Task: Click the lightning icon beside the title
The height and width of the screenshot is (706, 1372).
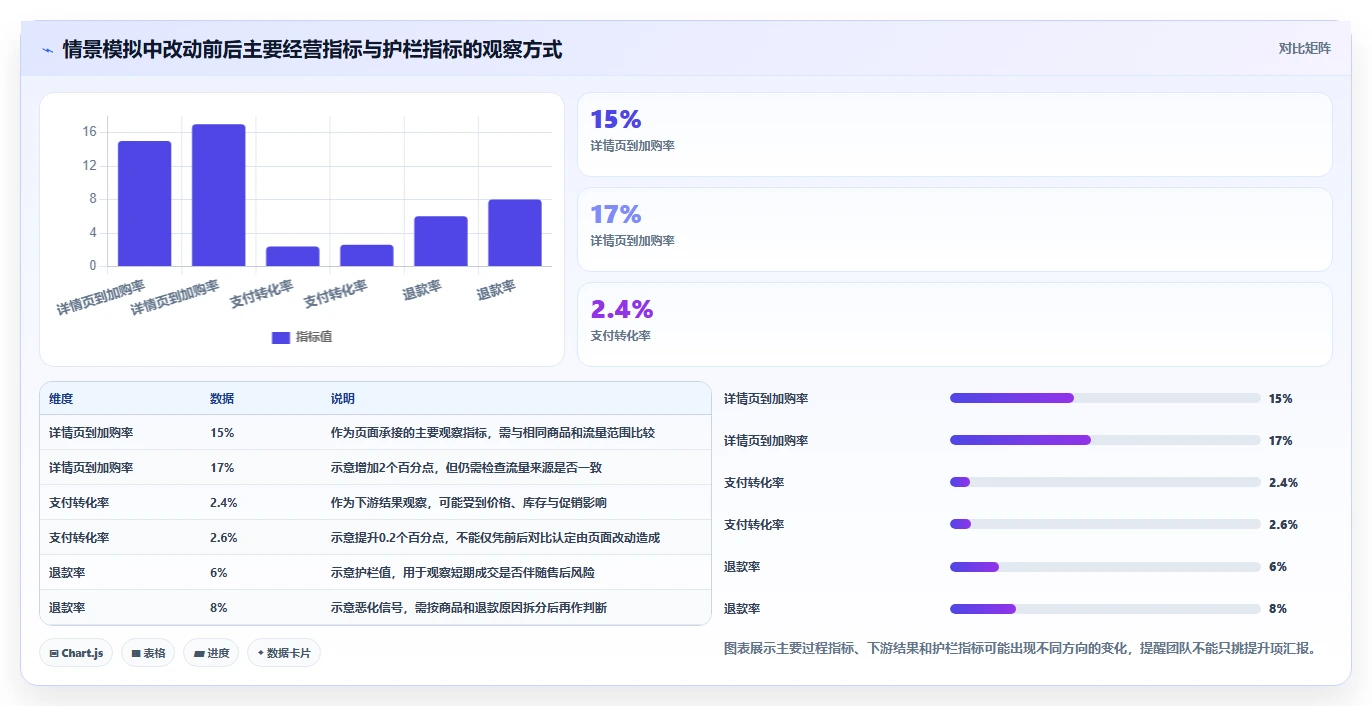Action: click(47, 50)
